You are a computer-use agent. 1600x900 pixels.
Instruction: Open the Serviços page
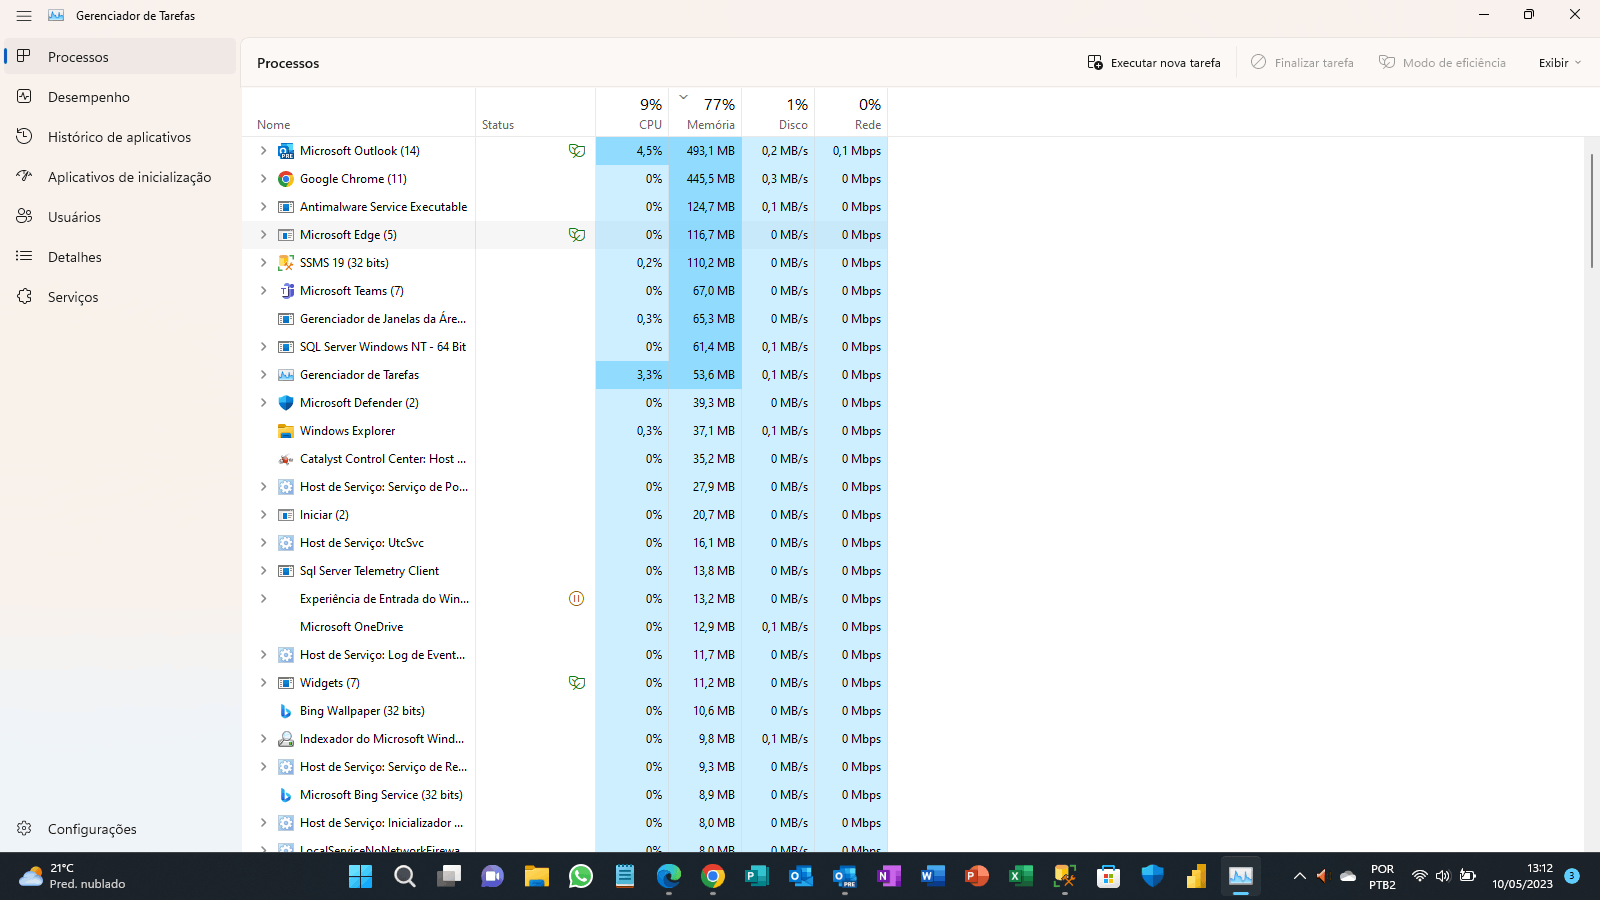point(120,297)
